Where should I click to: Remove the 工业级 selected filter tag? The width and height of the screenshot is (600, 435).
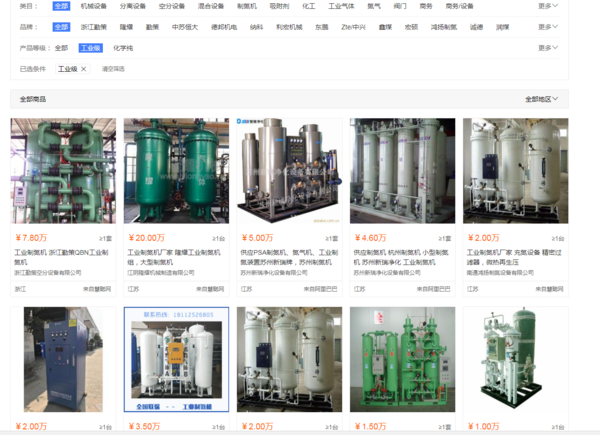pyautogui.click(x=67, y=69)
